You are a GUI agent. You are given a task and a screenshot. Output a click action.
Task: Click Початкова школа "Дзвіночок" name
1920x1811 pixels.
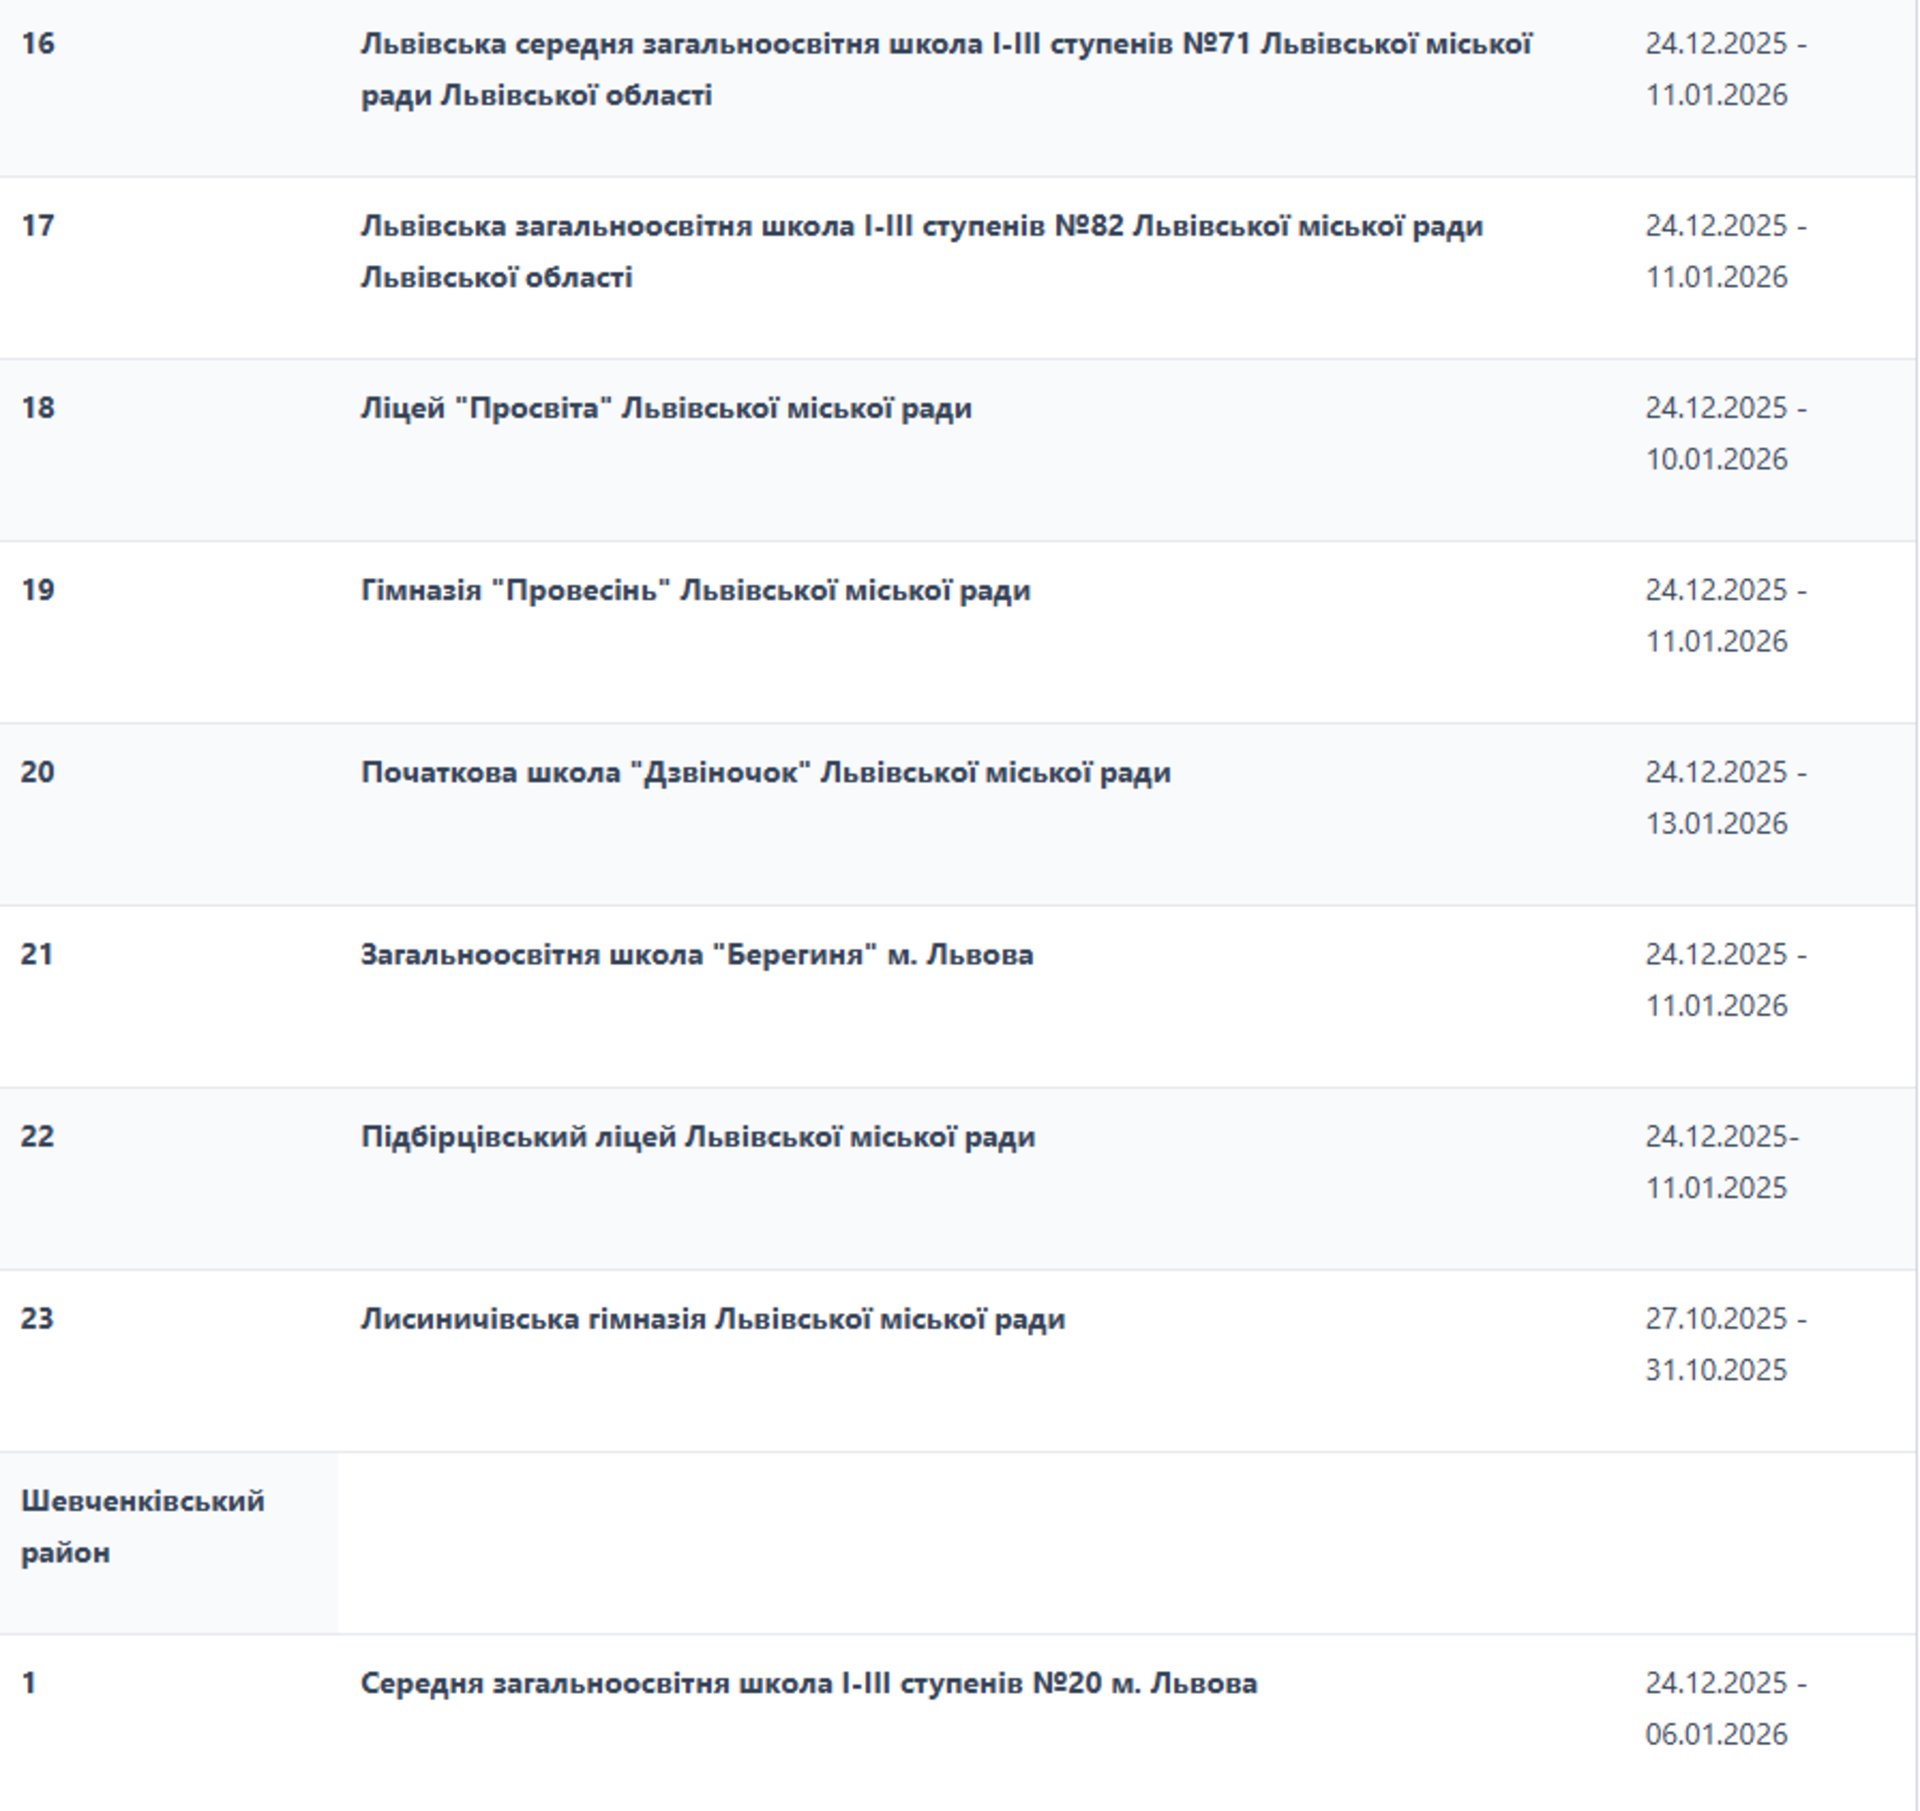(x=765, y=772)
